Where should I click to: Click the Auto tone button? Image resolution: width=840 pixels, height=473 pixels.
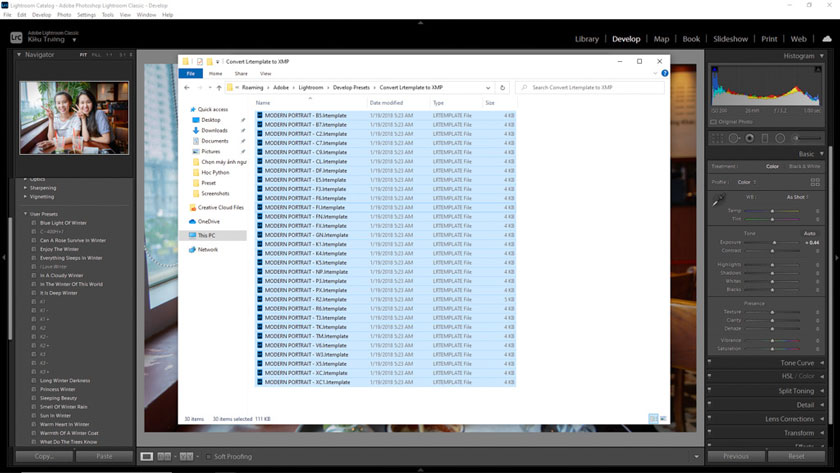(809, 234)
